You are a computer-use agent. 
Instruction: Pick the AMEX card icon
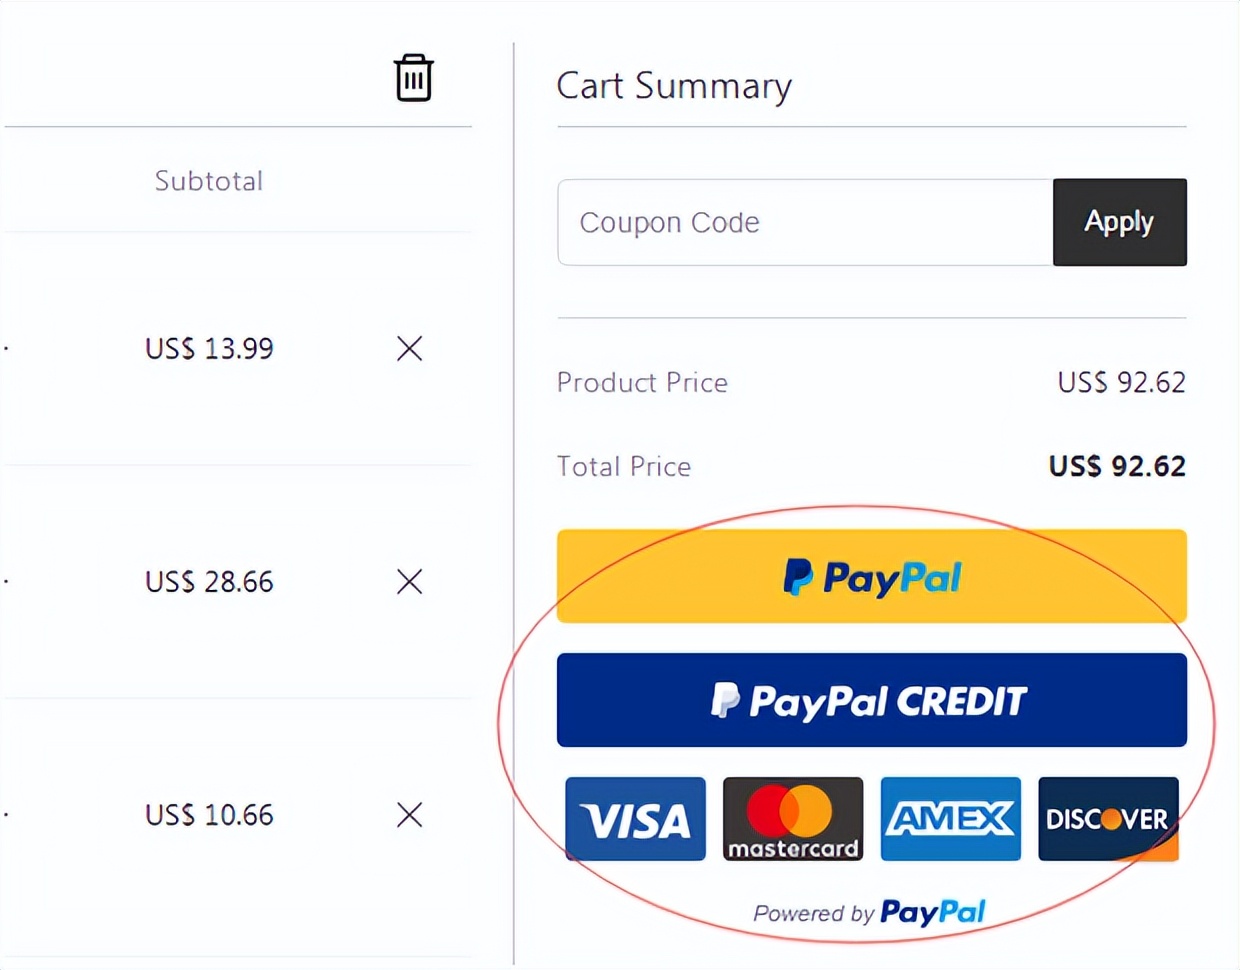pyautogui.click(x=950, y=819)
